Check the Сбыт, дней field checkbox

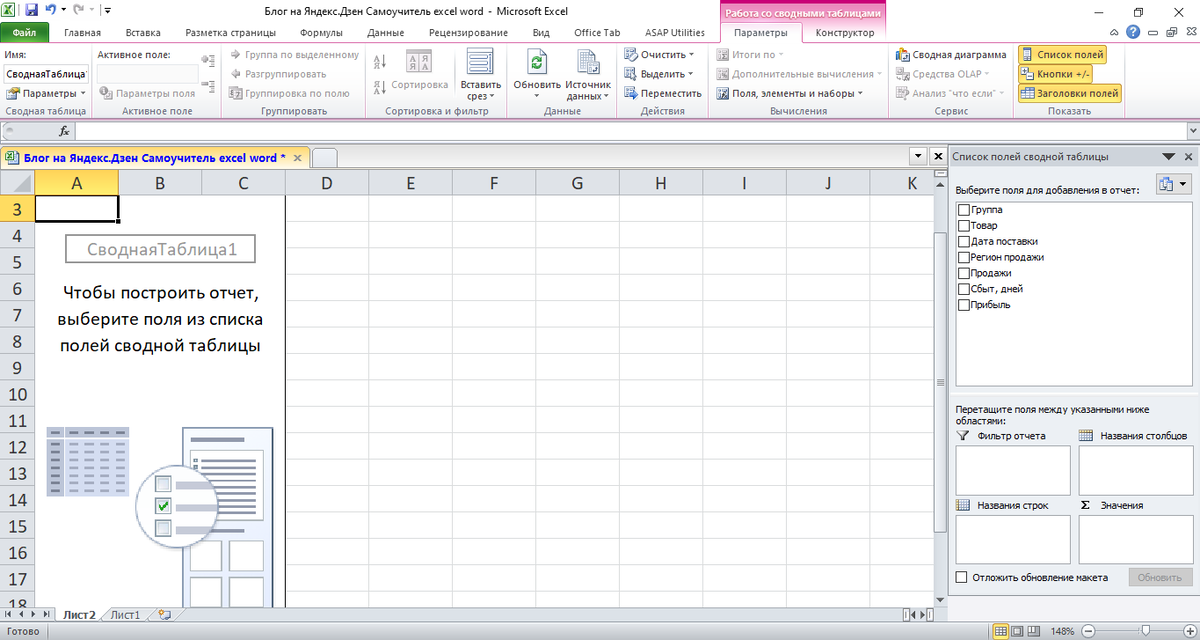tap(964, 289)
